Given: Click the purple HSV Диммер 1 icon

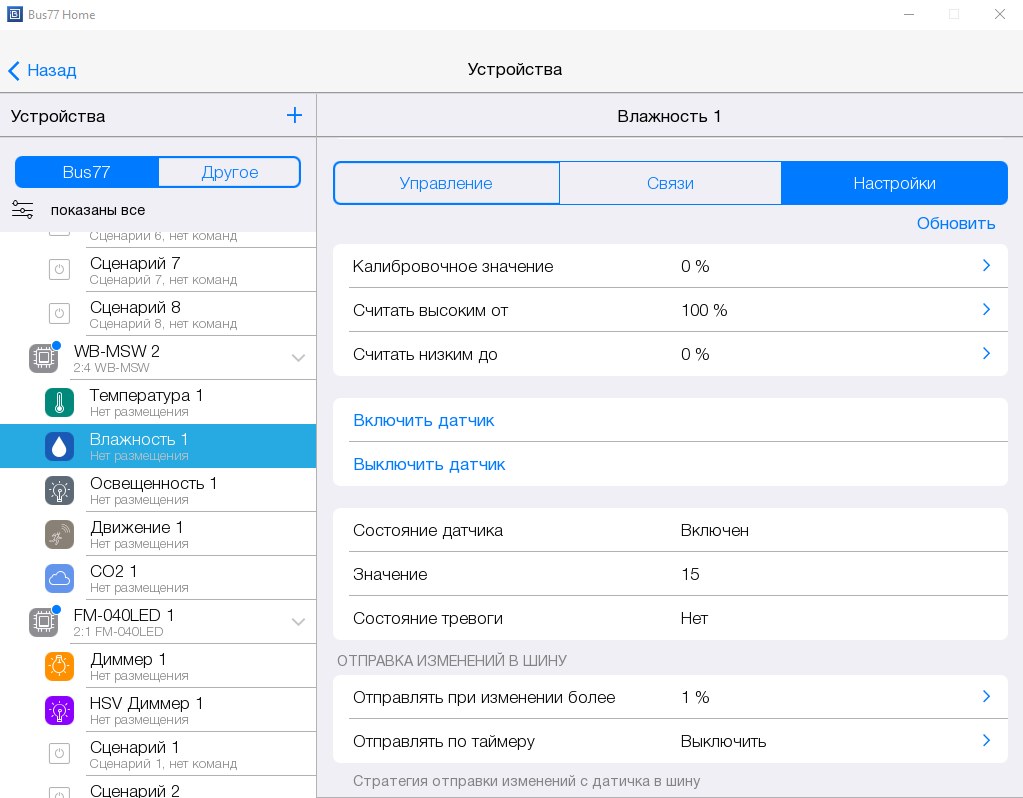Looking at the screenshot, I should click(59, 710).
